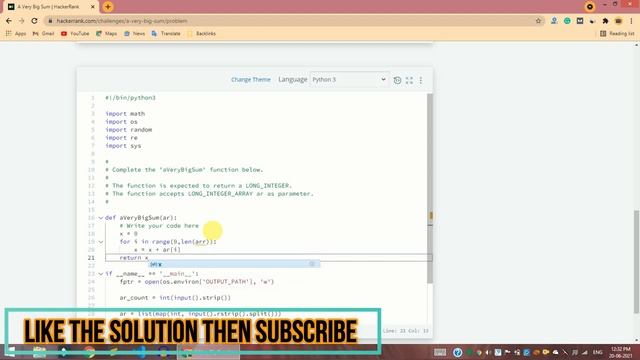
Task: Click the editor reset-code history icon
Action: [x=397, y=80]
